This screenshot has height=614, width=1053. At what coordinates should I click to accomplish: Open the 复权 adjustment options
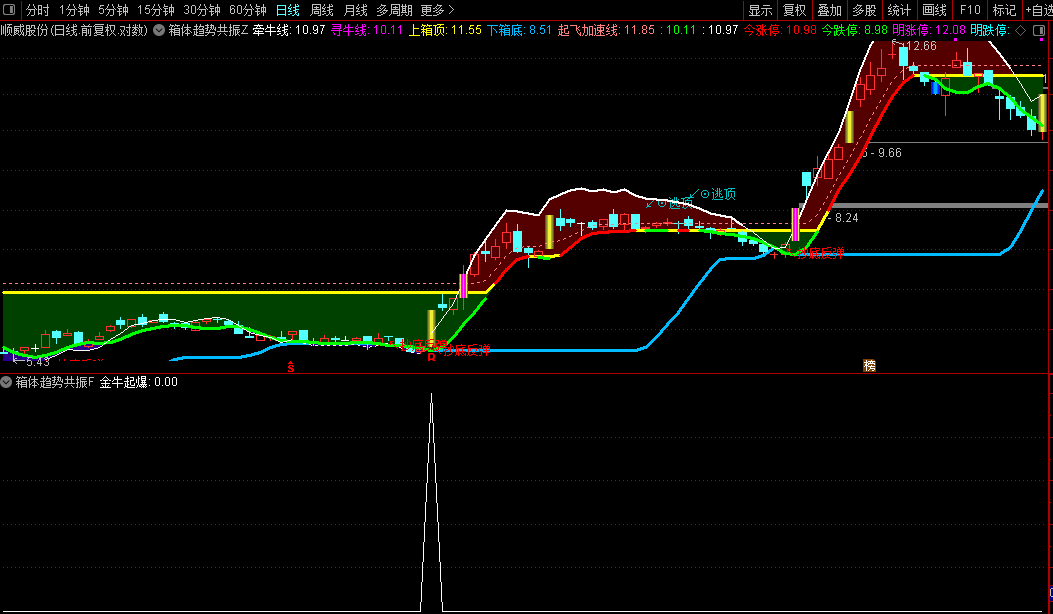794,10
